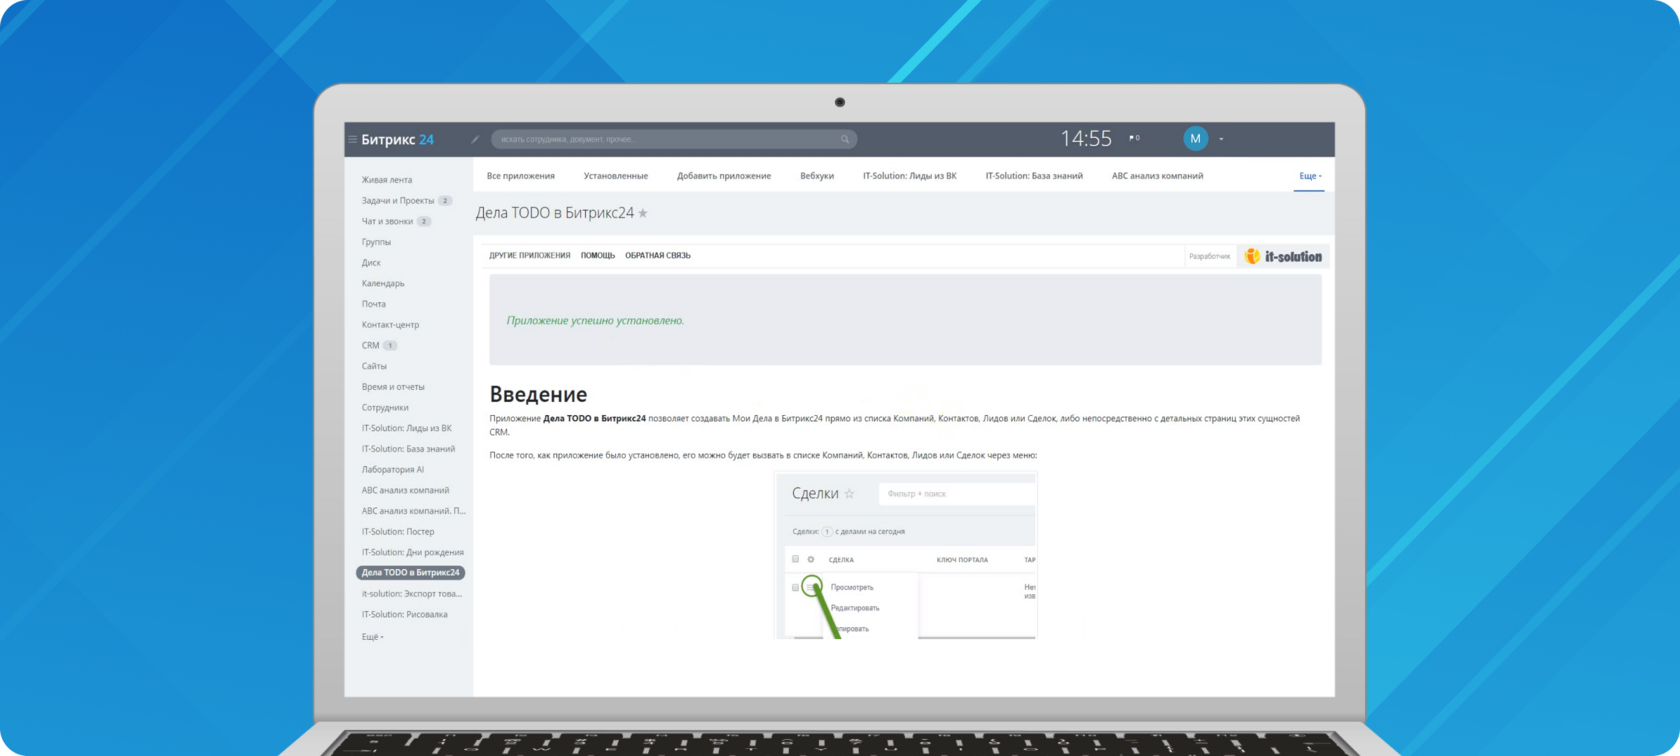Image resolution: width=1680 pixels, height=756 pixels.
Task: Open CRM in sidebar
Action: pos(371,346)
